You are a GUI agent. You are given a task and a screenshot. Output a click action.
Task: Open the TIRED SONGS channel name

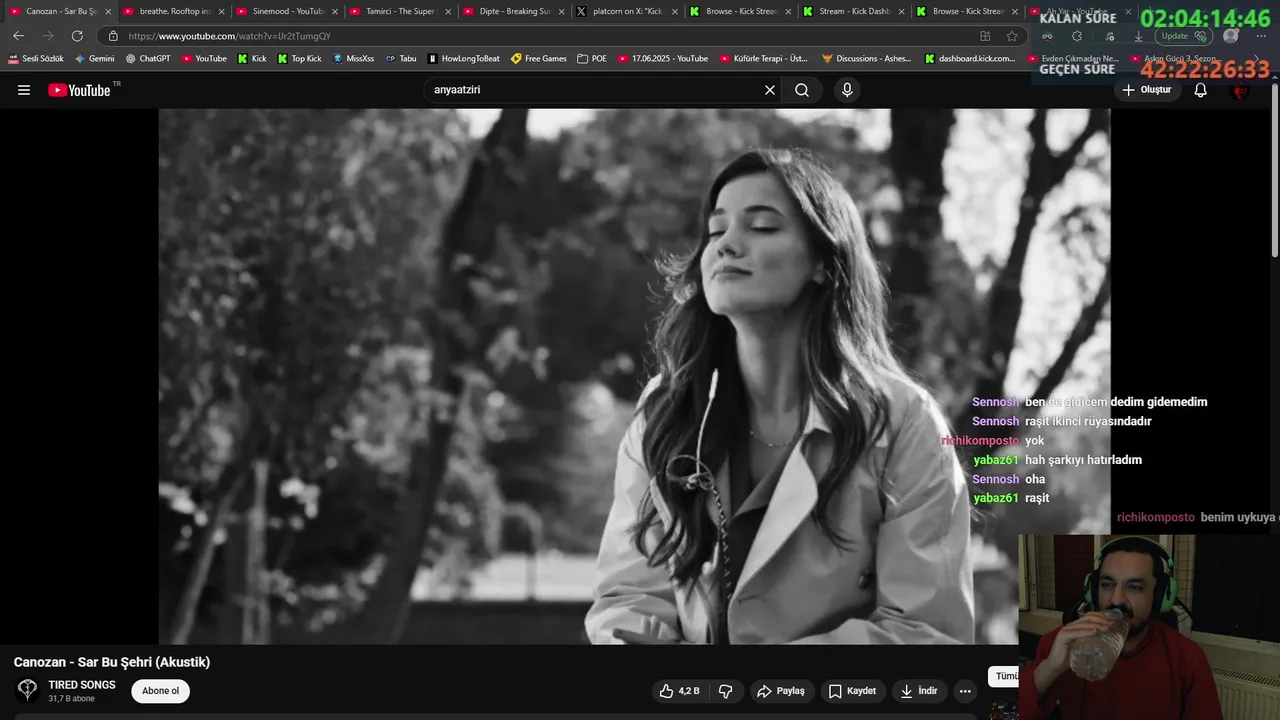click(82, 685)
